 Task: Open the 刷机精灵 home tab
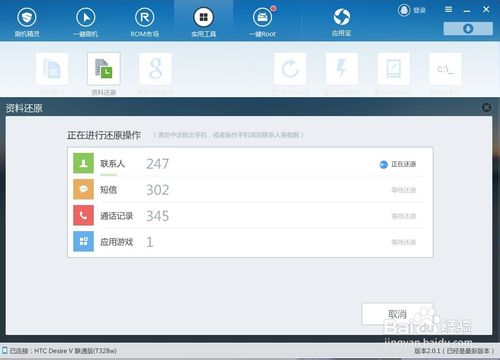tap(27, 22)
